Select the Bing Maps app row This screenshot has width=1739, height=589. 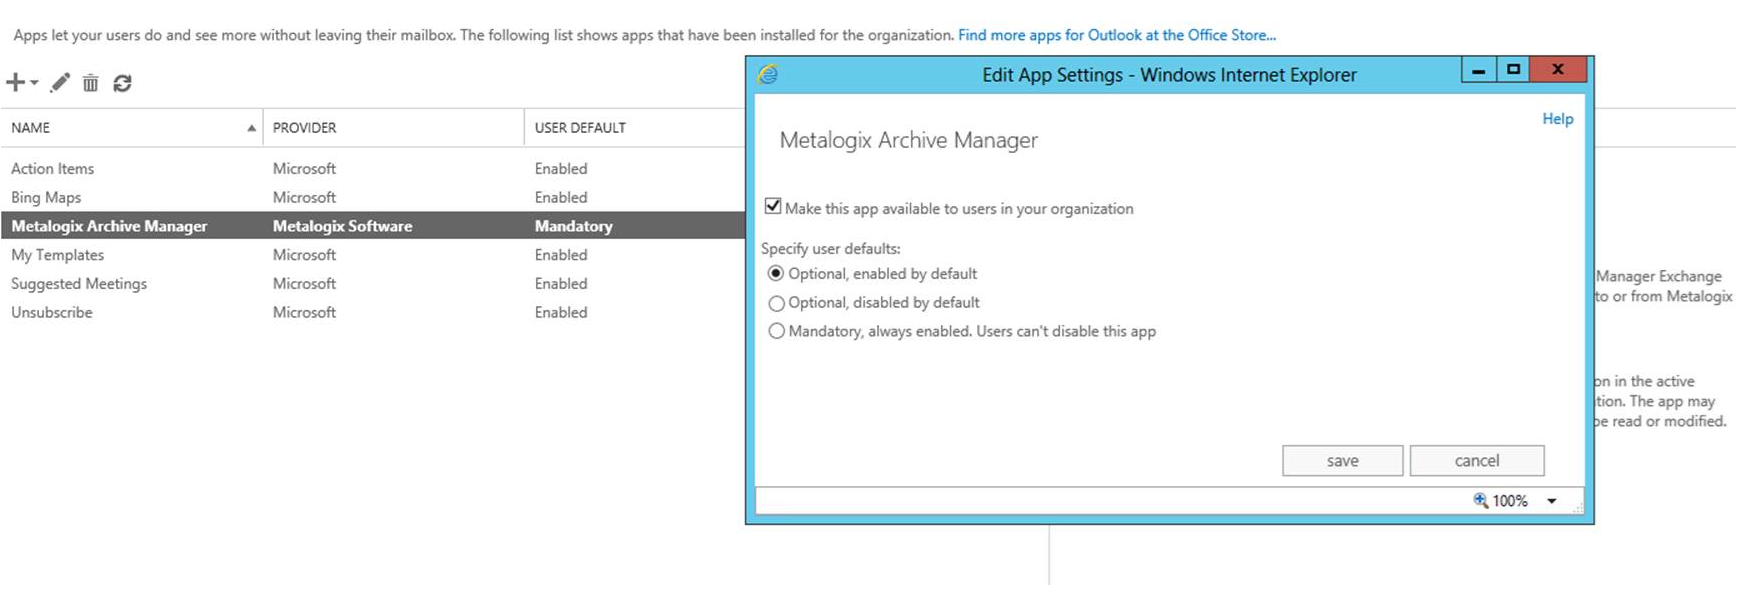[46, 197]
